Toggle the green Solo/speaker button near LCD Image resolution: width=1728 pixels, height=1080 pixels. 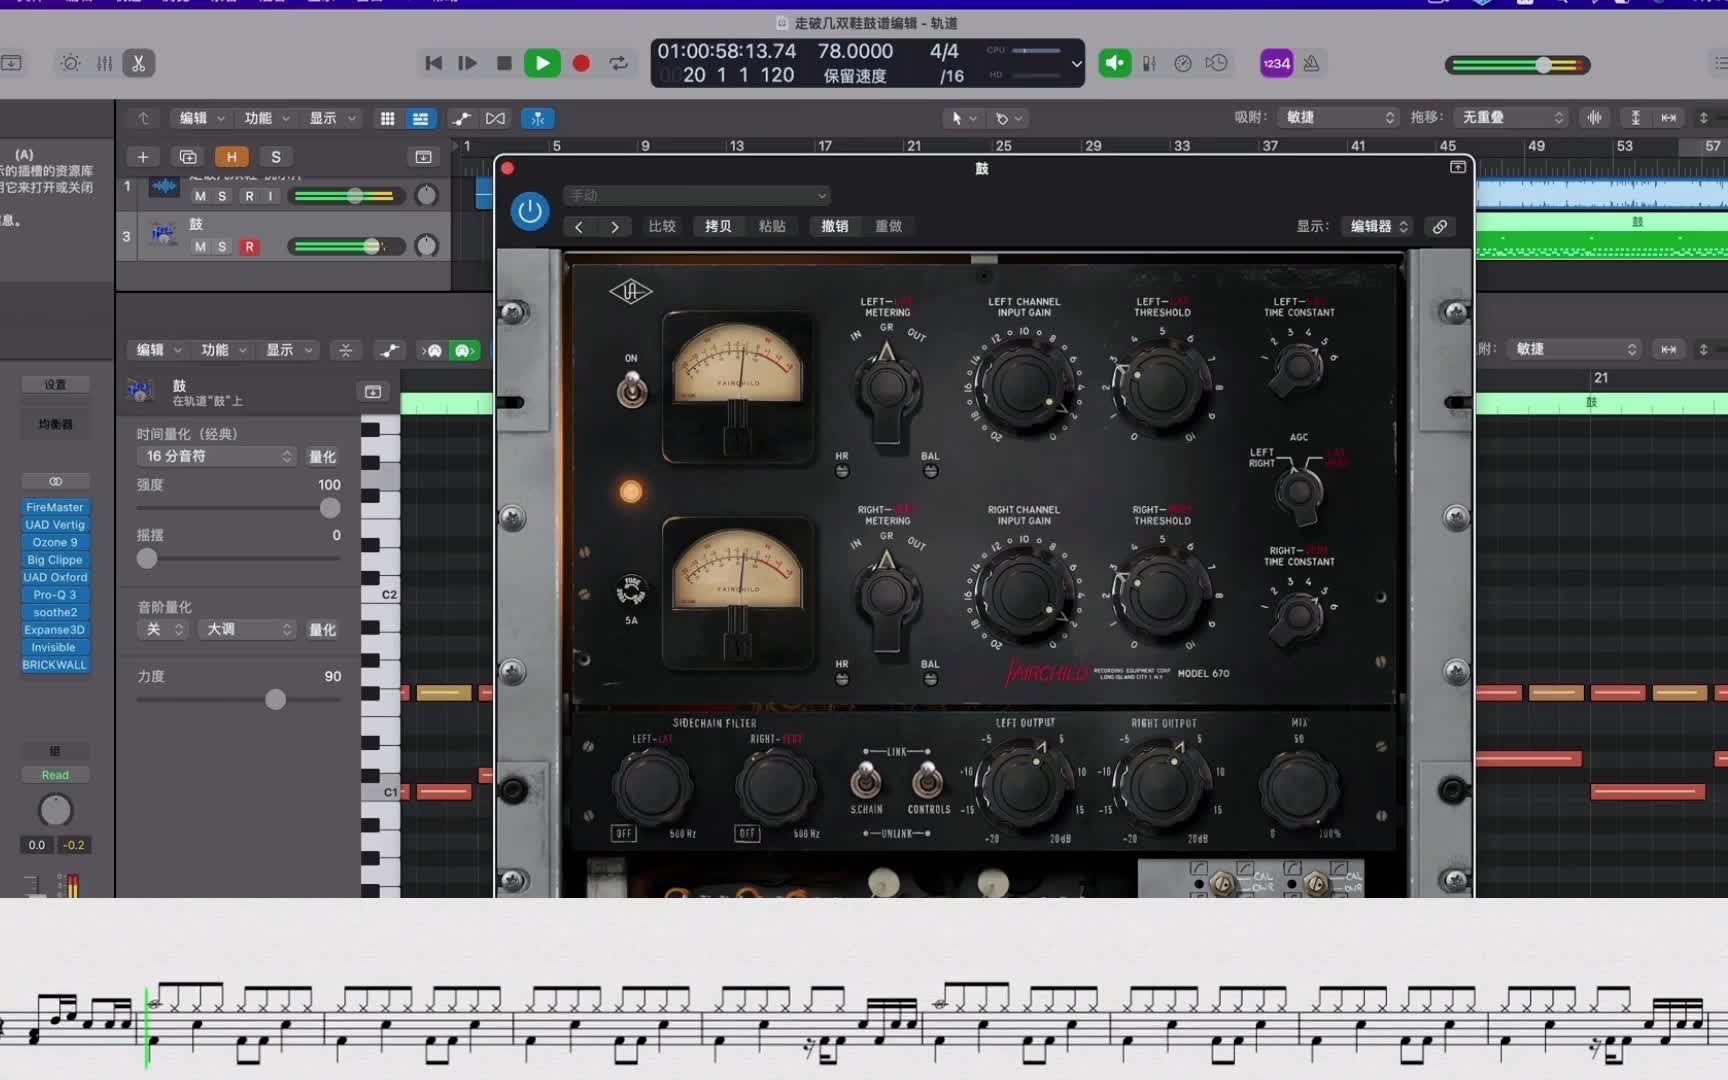coord(1115,63)
